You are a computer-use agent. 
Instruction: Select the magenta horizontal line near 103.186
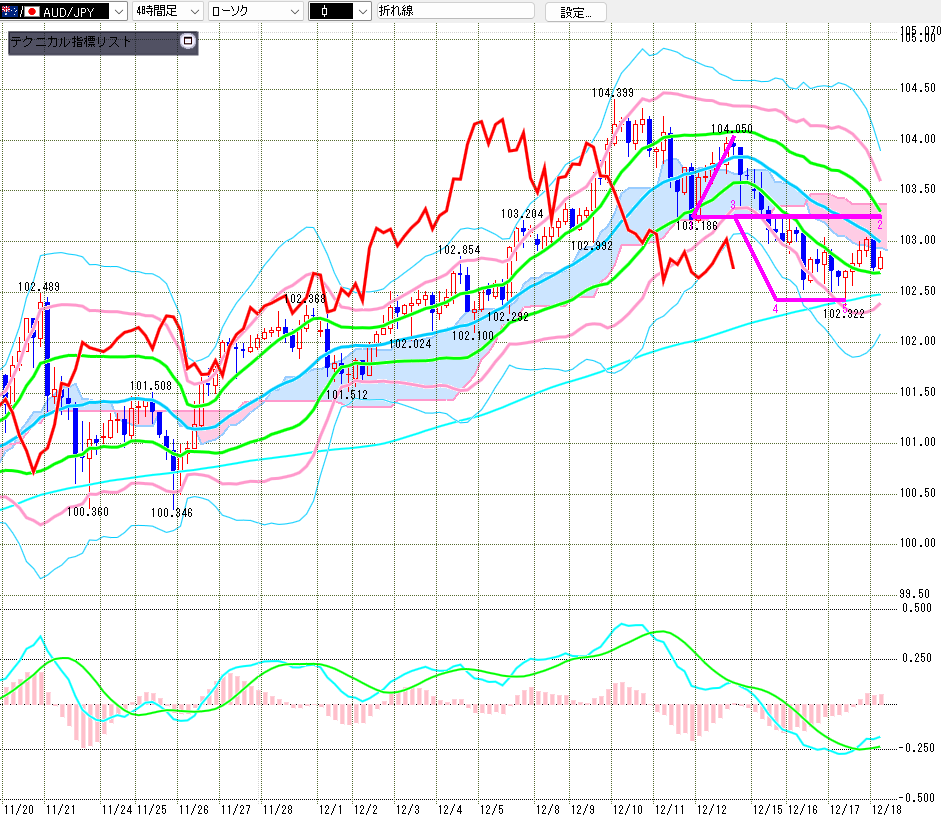pos(800,216)
